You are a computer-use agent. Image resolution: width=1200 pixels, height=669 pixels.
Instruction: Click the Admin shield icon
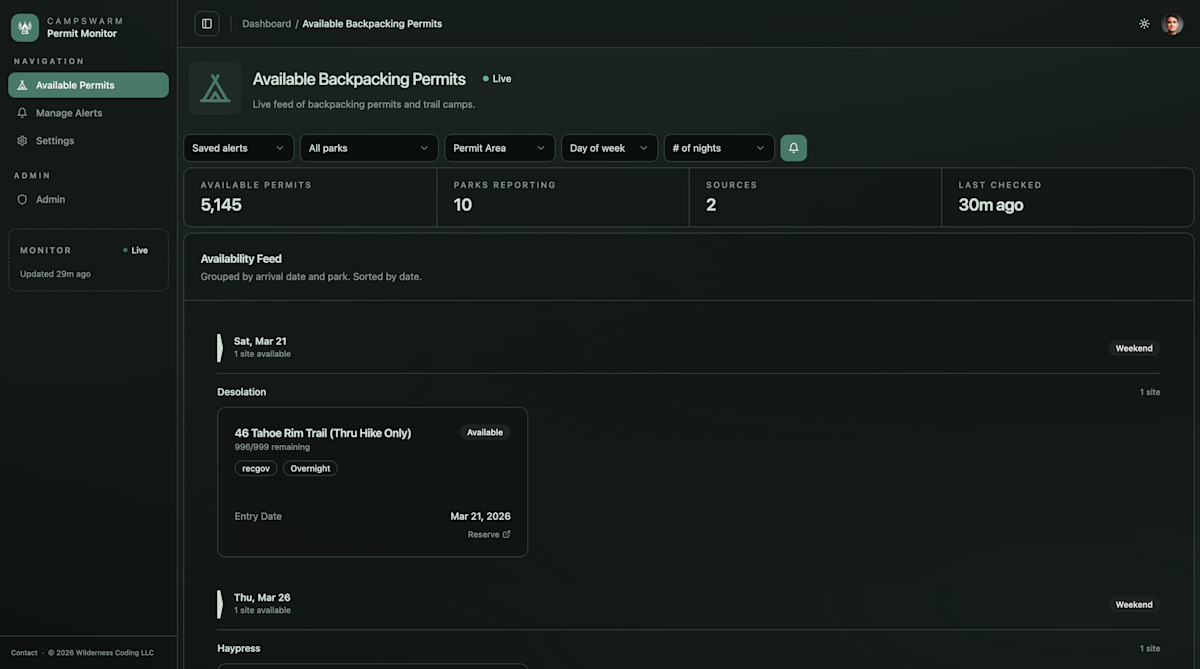[22, 199]
